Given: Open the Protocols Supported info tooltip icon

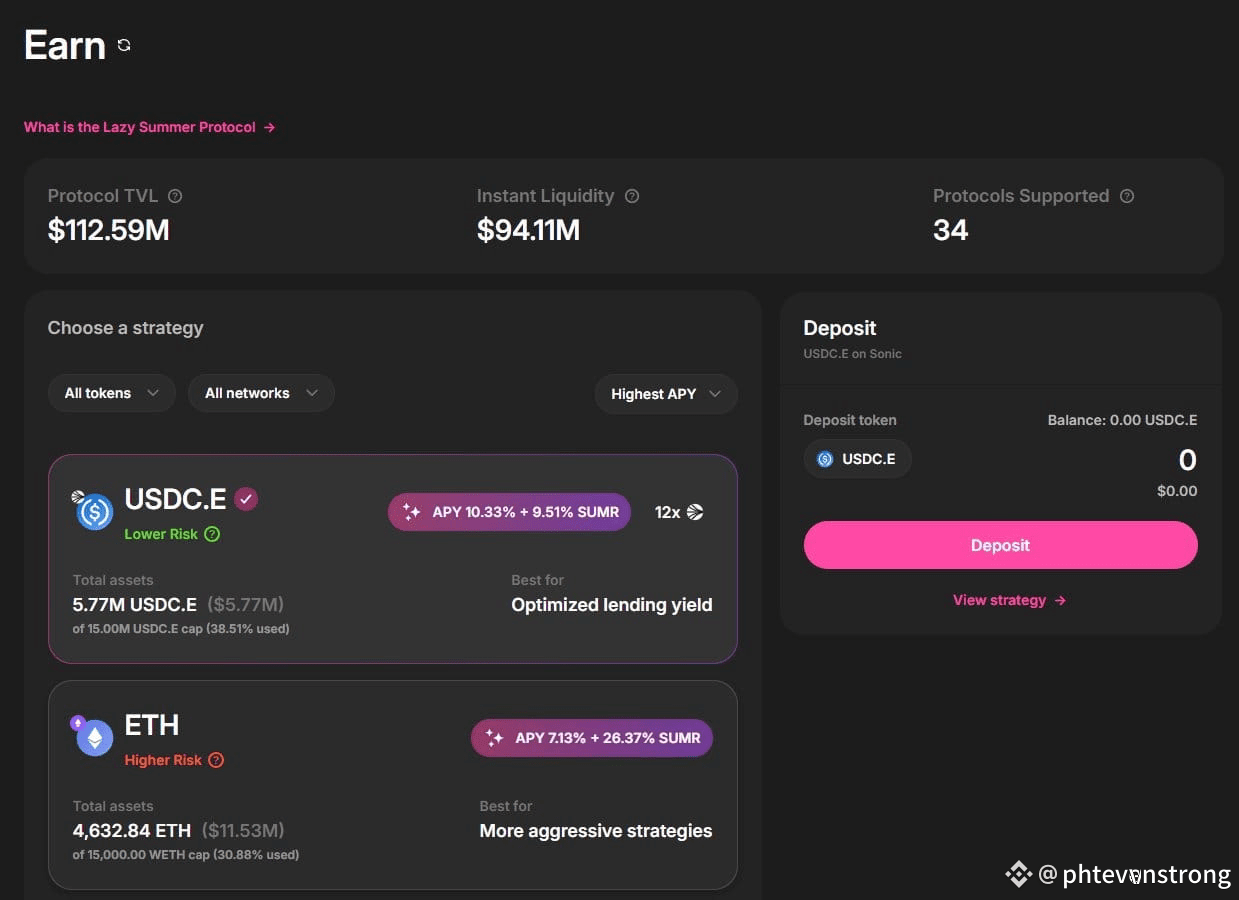Looking at the screenshot, I should tap(1127, 196).
